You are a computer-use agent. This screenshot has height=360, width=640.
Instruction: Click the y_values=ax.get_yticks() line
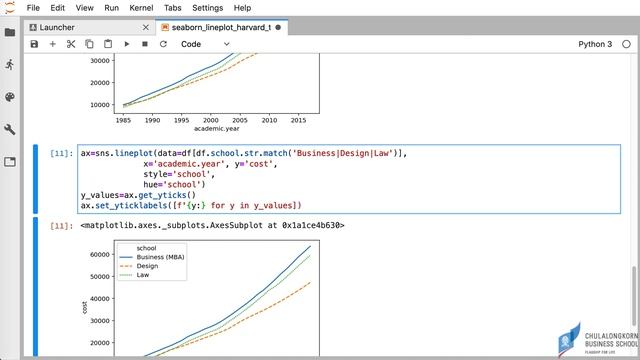(x=138, y=195)
